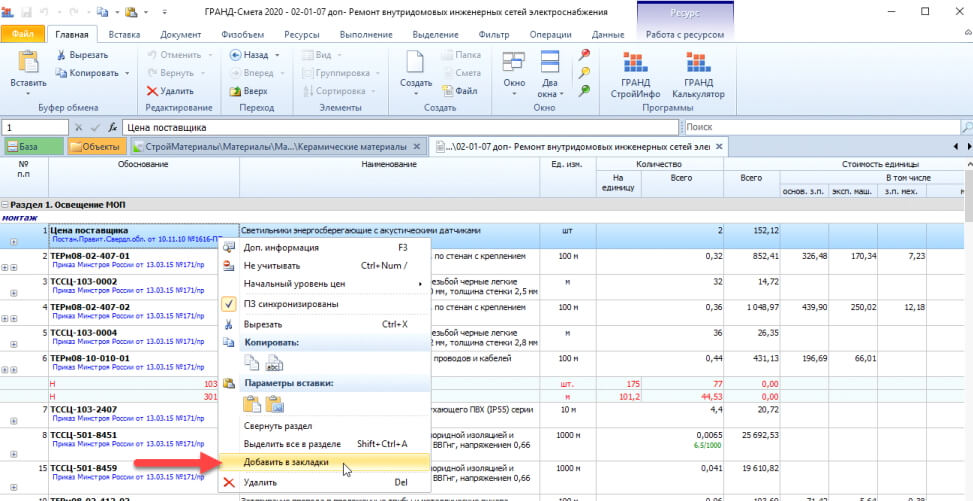Click the Два окна split-view icon
973x501 pixels.
click(549, 62)
